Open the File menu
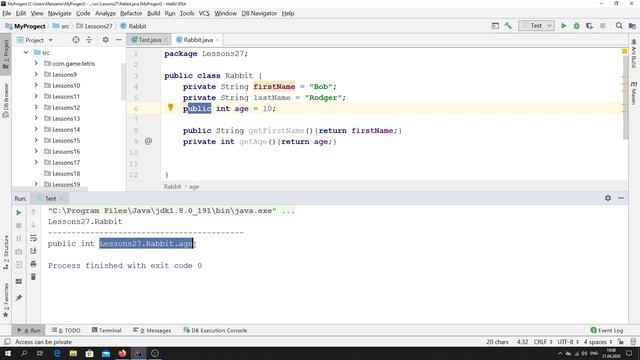The height and width of the screenshot is (360, 640). [7, 13]
